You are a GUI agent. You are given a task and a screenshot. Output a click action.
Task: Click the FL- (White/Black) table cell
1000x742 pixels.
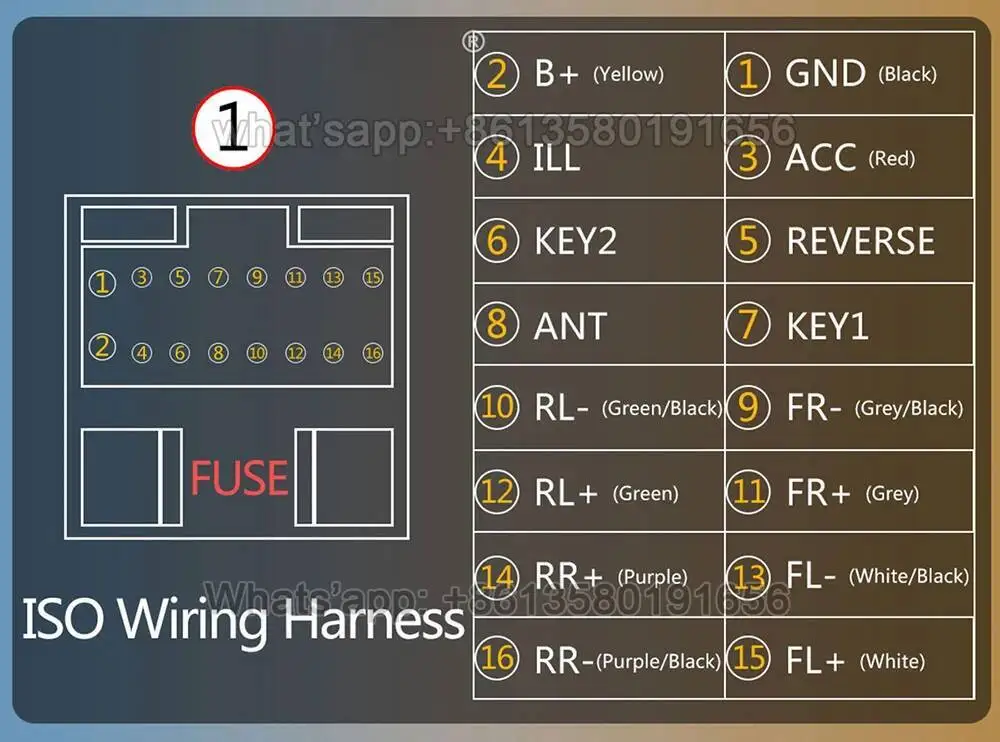tap(849, 575)
